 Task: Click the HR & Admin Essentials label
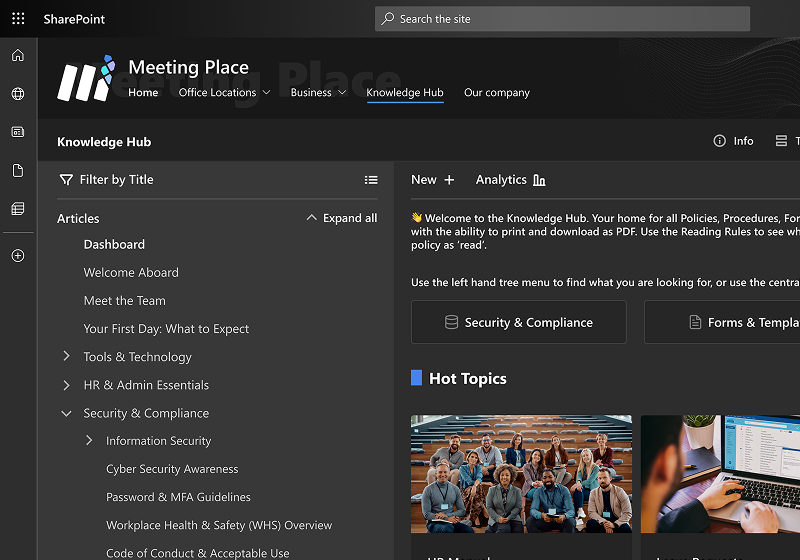146,385
